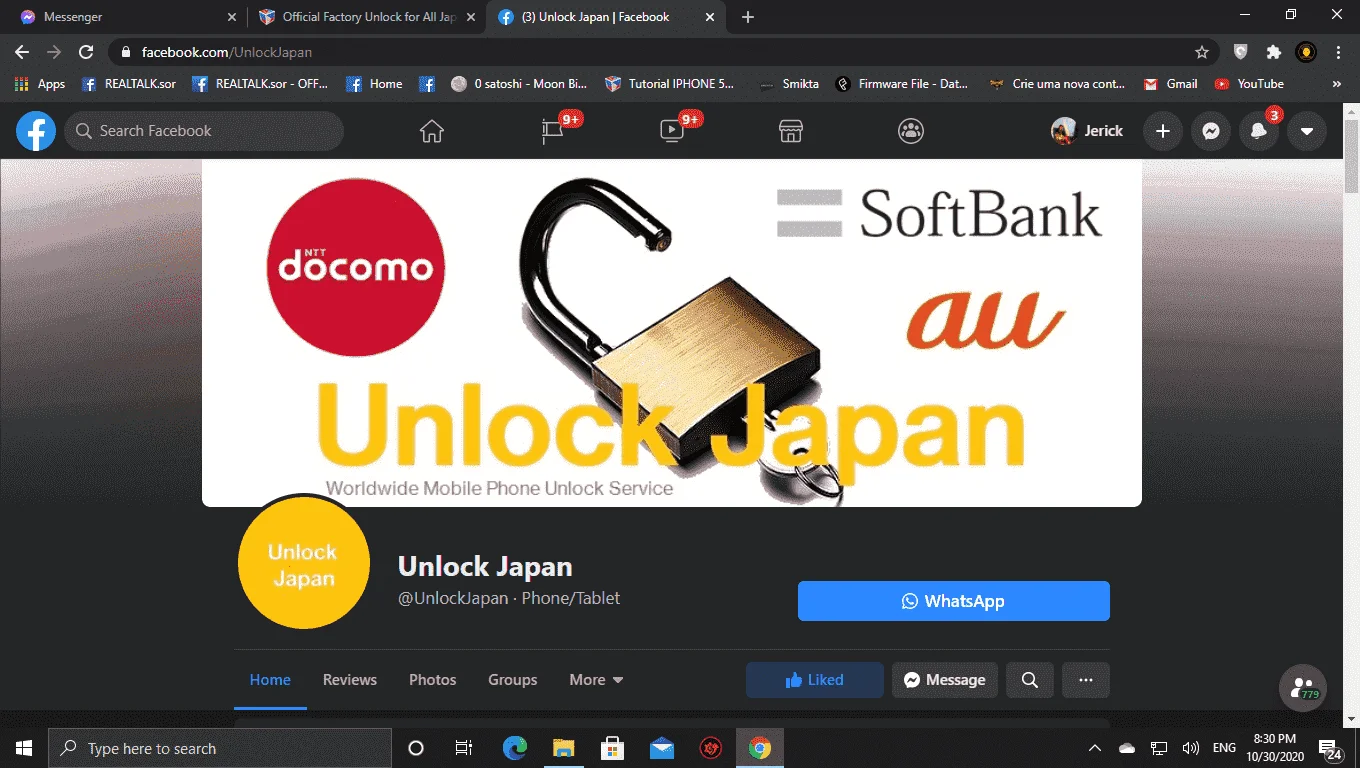
Task: Click the Facebook logo icon
Action: (36, 131)
